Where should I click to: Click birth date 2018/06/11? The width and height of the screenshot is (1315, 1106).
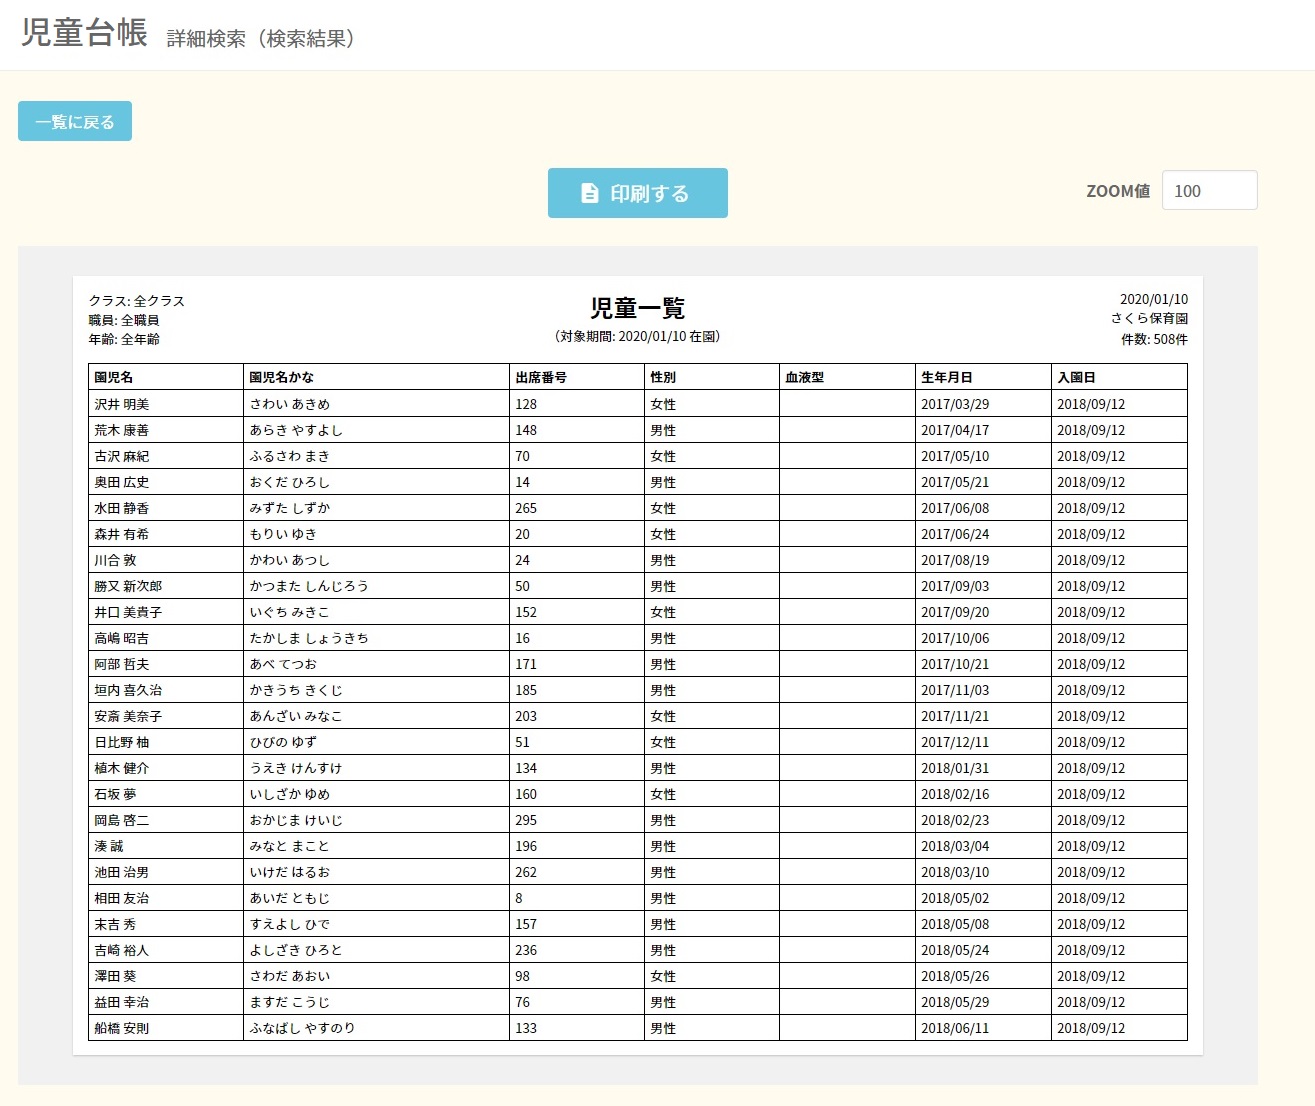click(955, 1028)
